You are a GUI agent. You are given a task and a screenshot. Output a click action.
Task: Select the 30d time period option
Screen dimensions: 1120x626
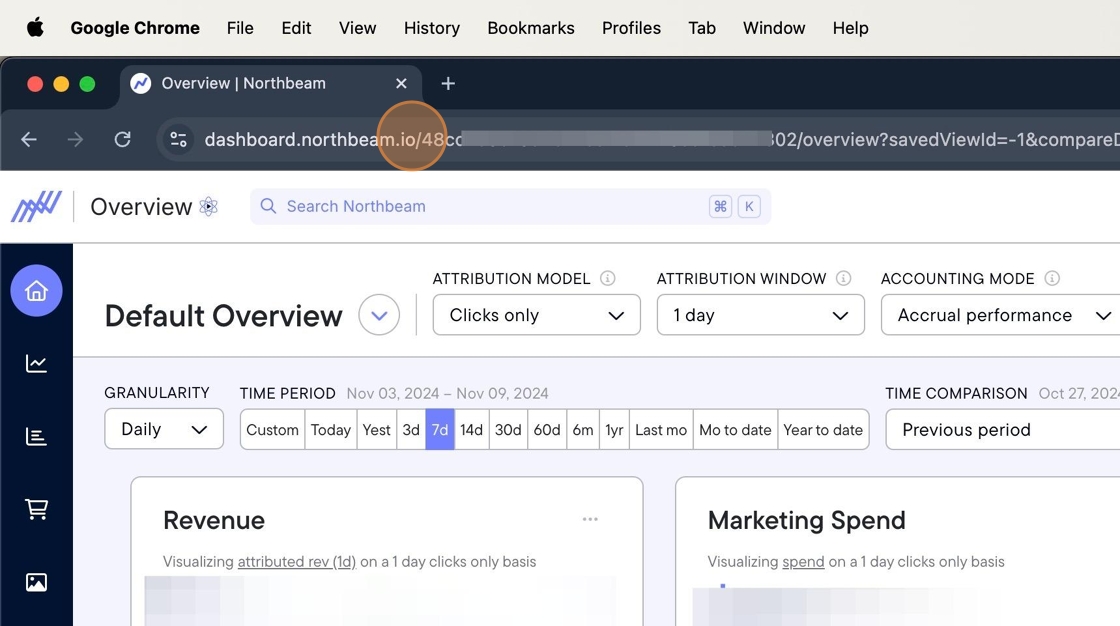point(508,430)
